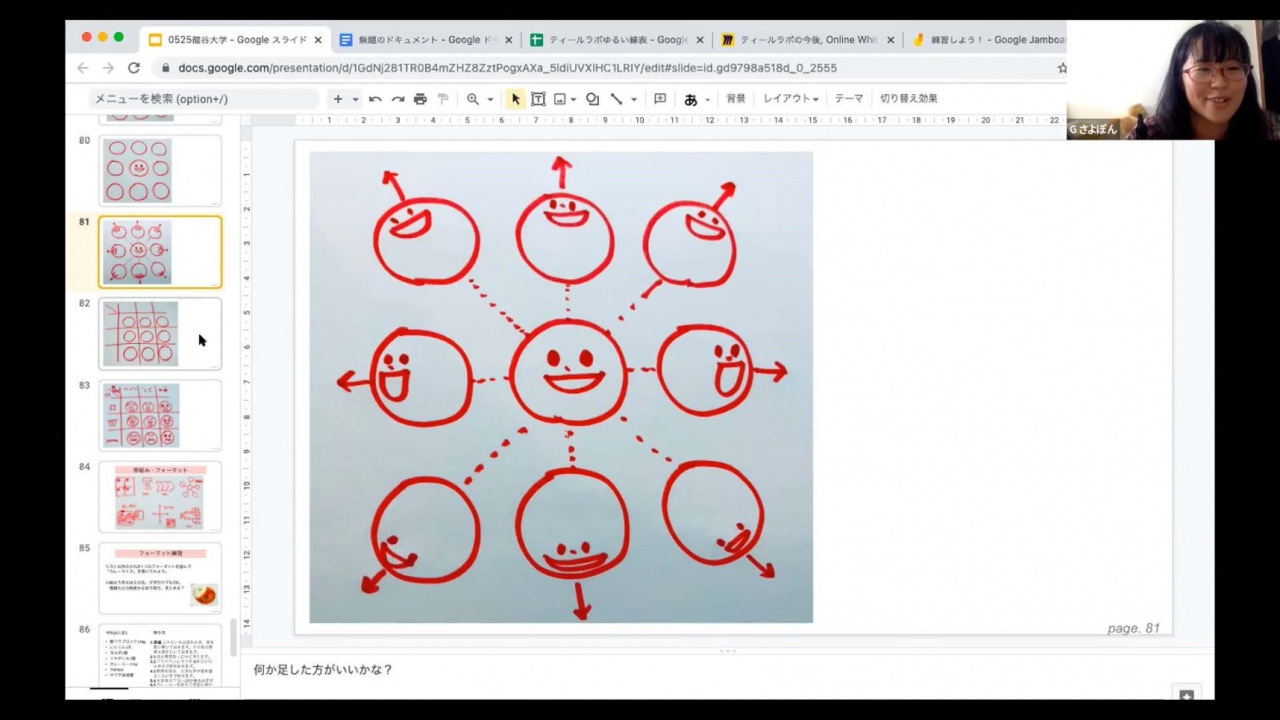Click the Print icon
This screenshot has height=720, width=1280.
[420, 99]
